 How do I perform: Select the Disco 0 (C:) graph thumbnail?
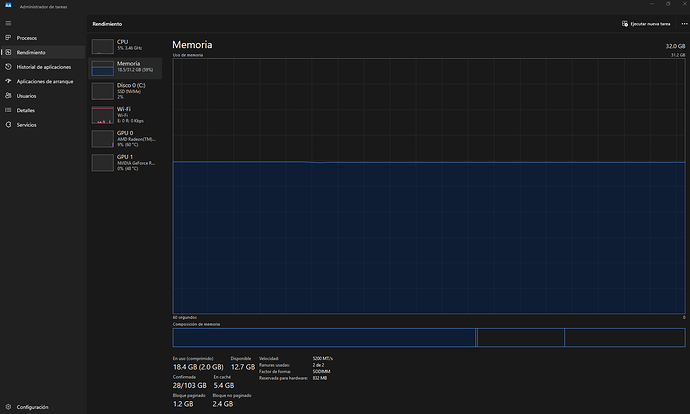pyautogui.click(x=103, y=92)
